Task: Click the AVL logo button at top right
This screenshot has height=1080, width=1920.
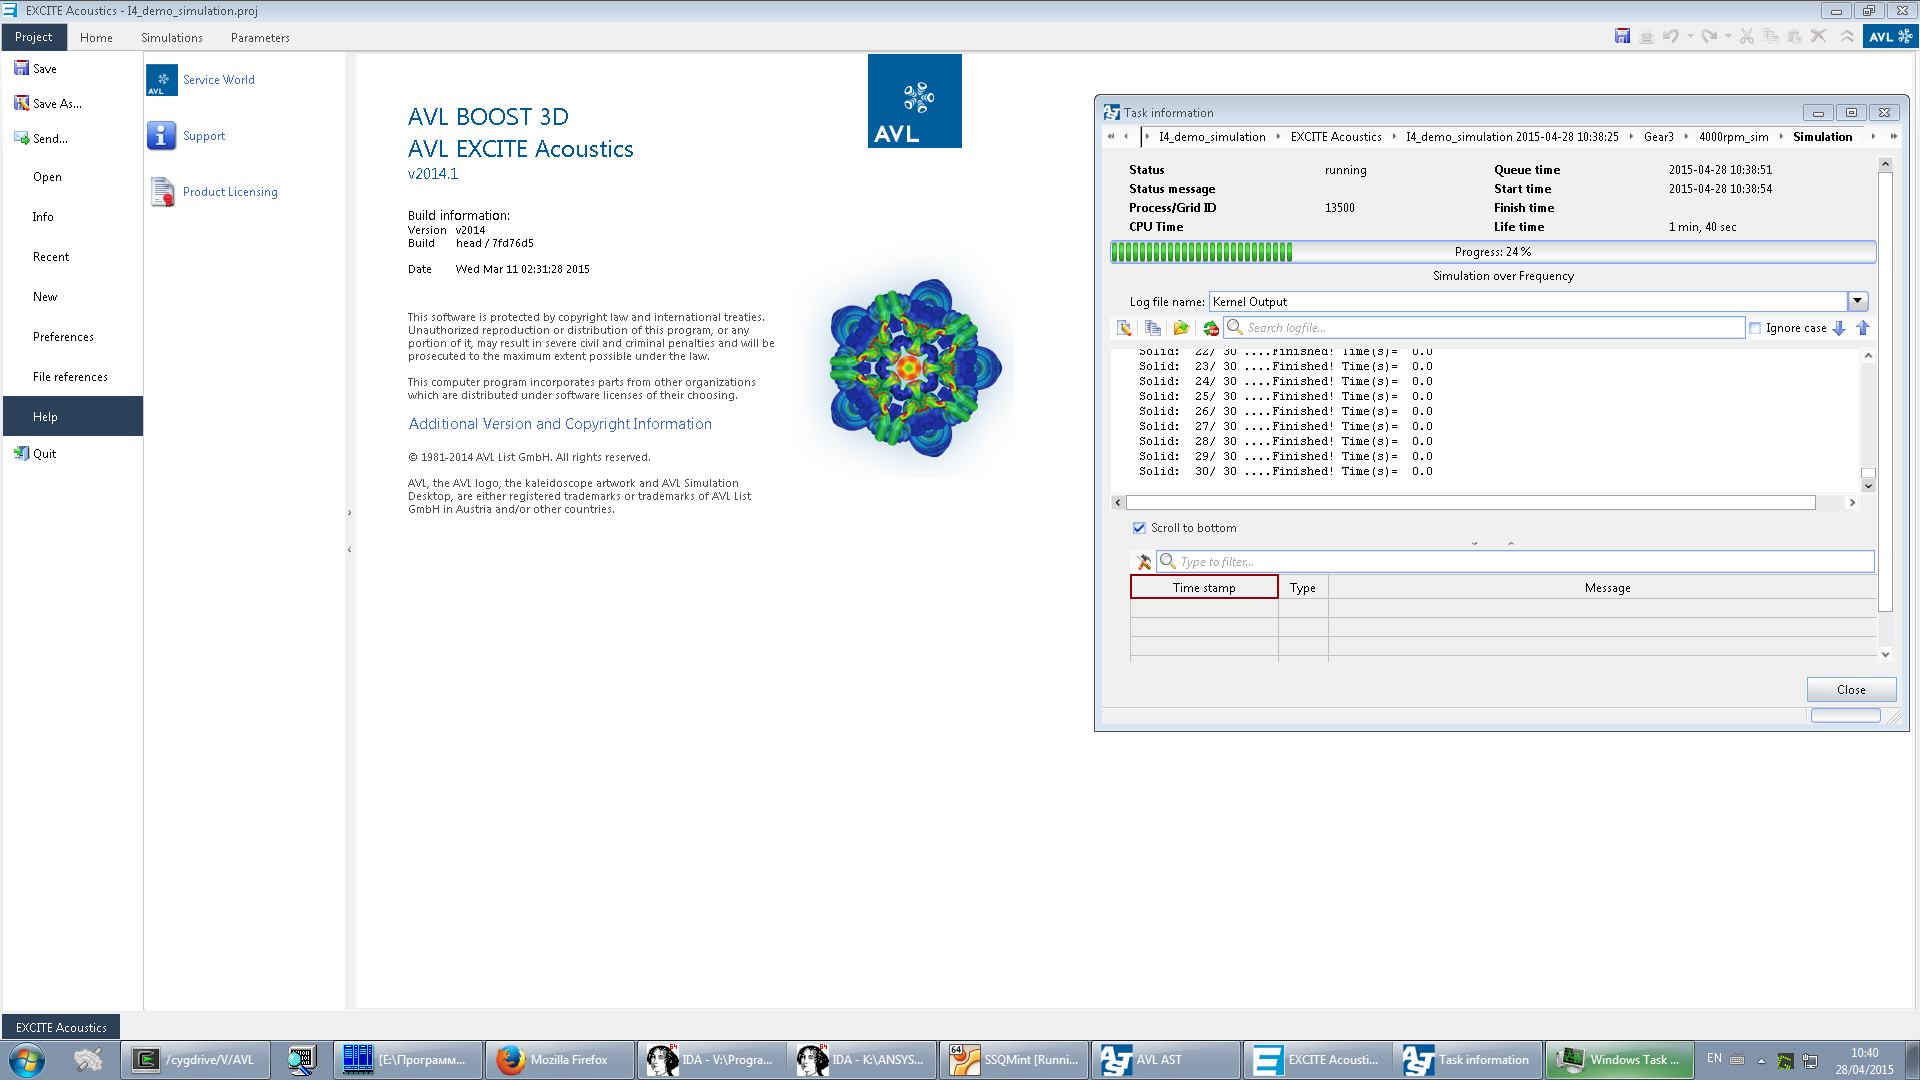Action: point(1891,36)
